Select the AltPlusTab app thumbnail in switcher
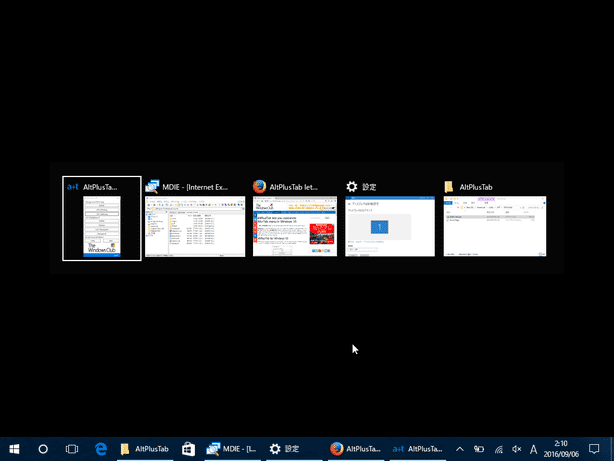 [102, 226]
